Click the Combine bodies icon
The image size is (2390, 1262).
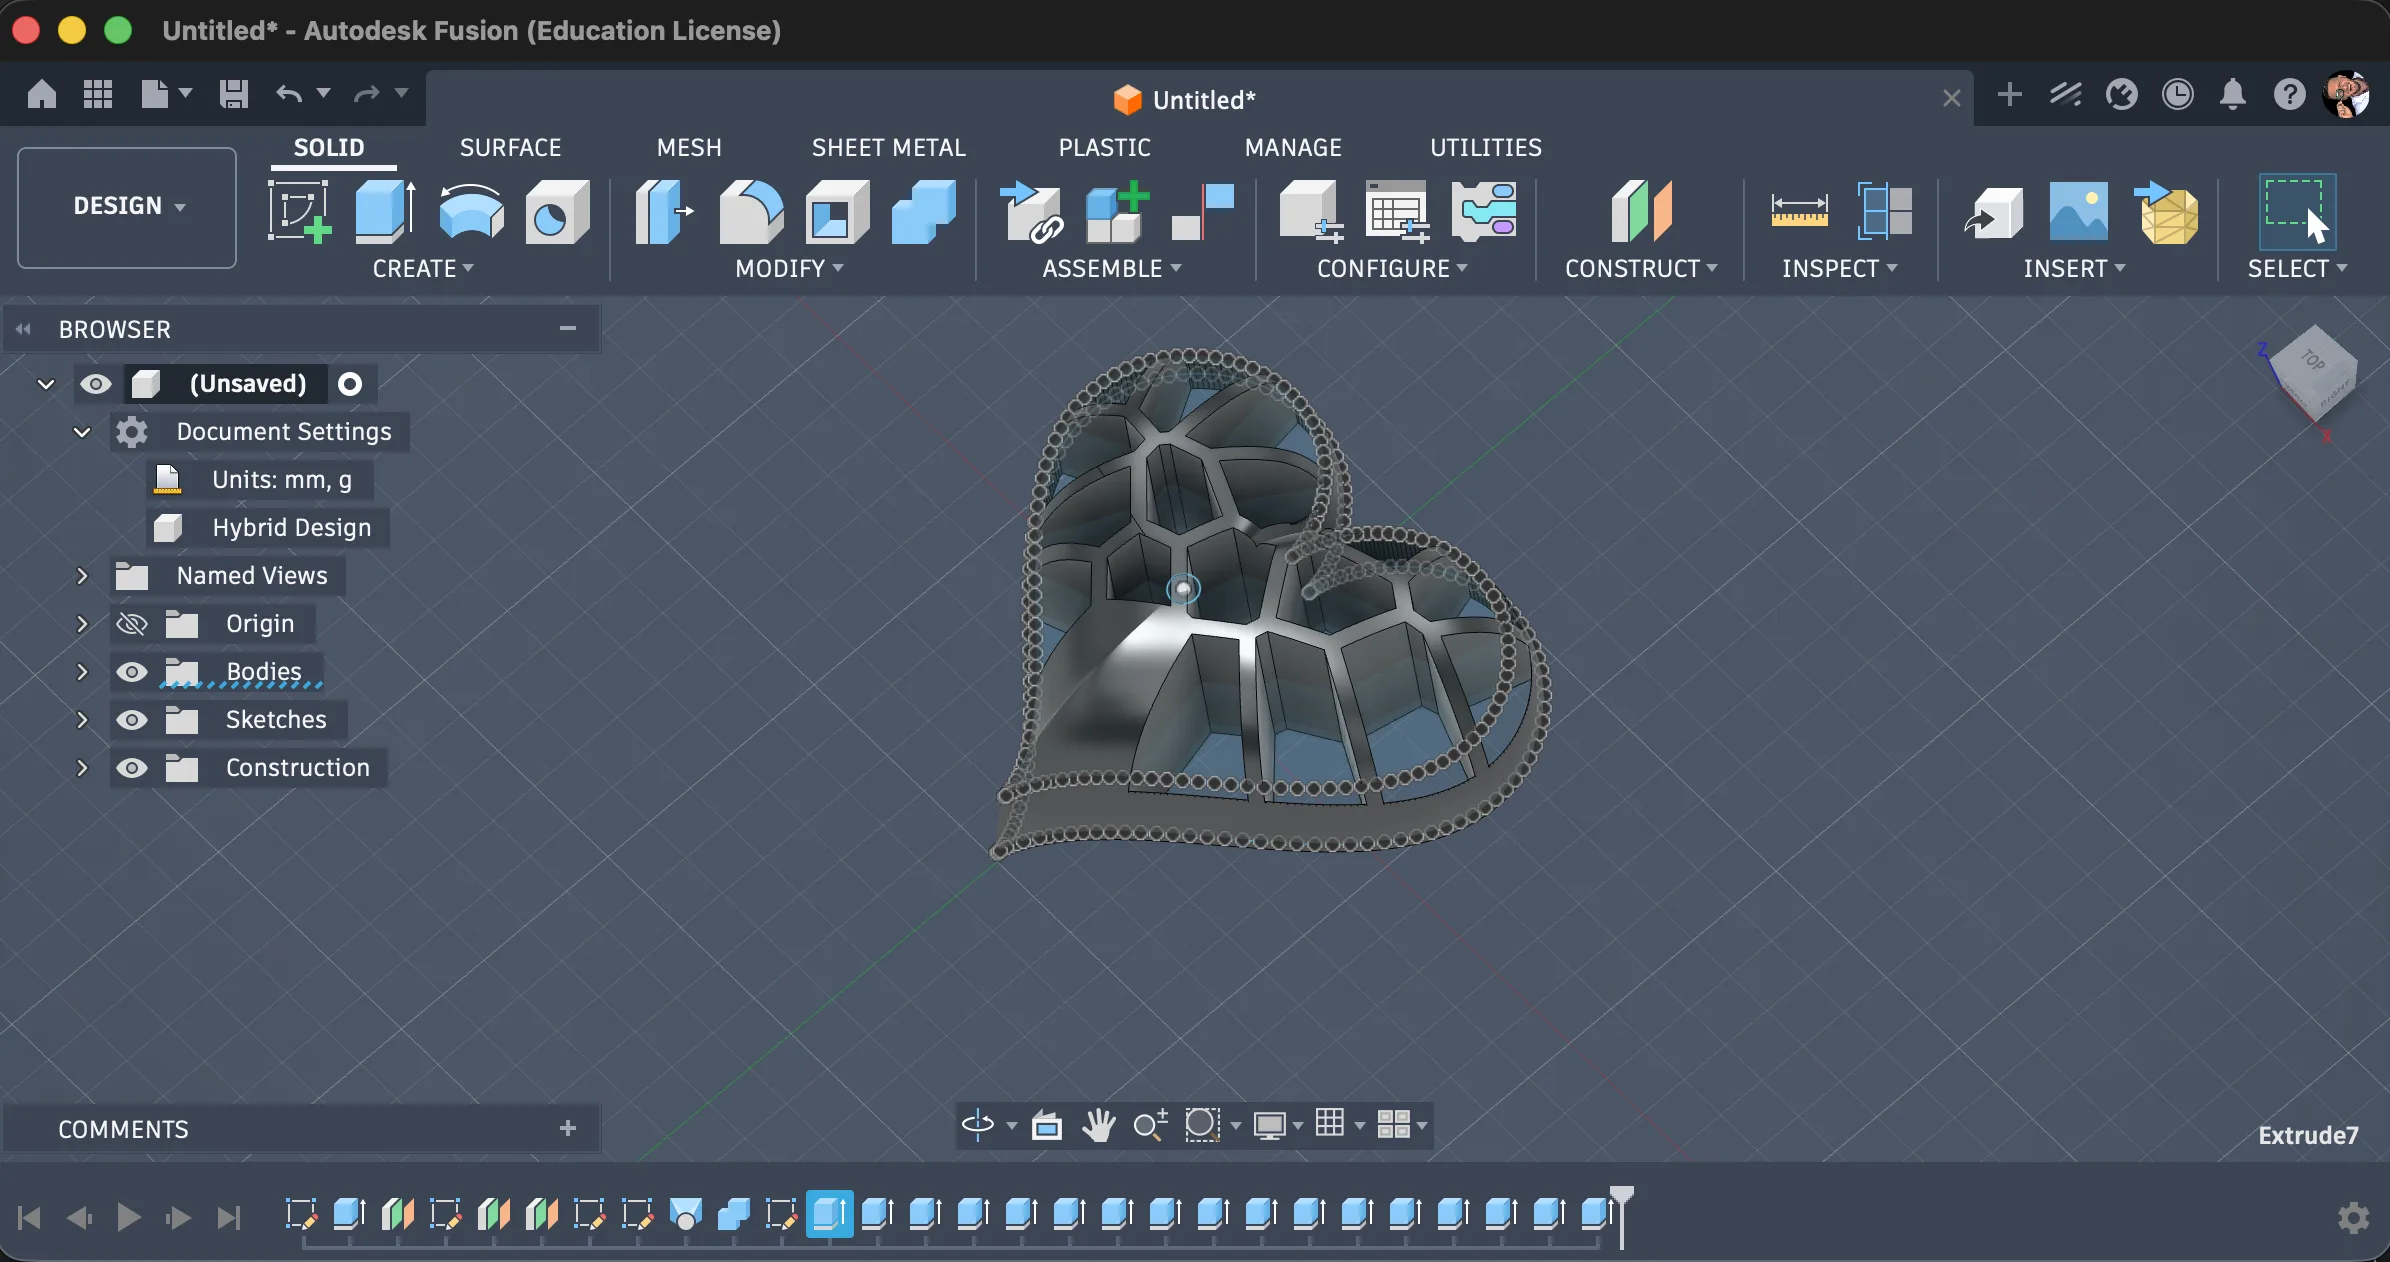click(x=923, y=211)
